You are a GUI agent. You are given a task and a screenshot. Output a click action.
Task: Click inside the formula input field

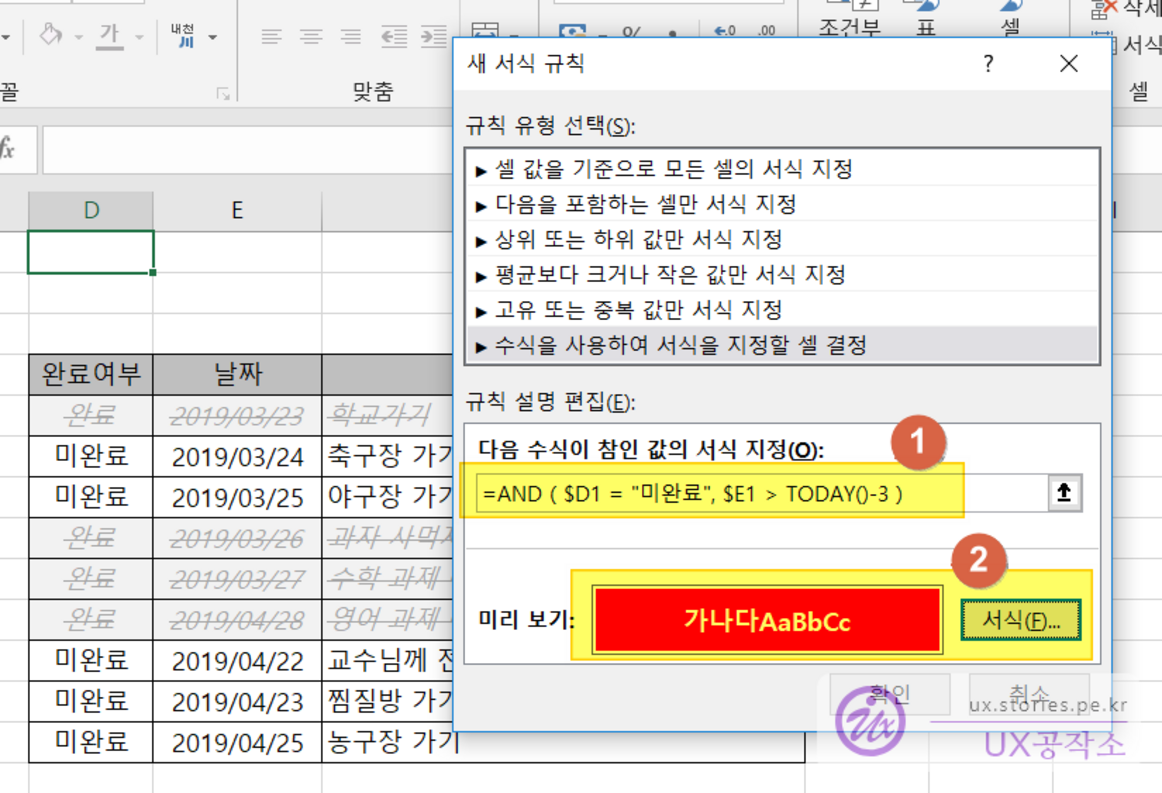click(760, 493)
